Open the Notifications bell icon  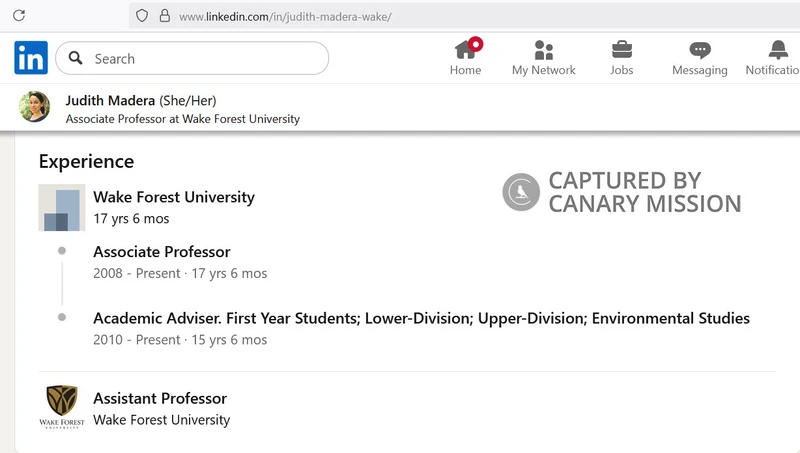[778, 50]
